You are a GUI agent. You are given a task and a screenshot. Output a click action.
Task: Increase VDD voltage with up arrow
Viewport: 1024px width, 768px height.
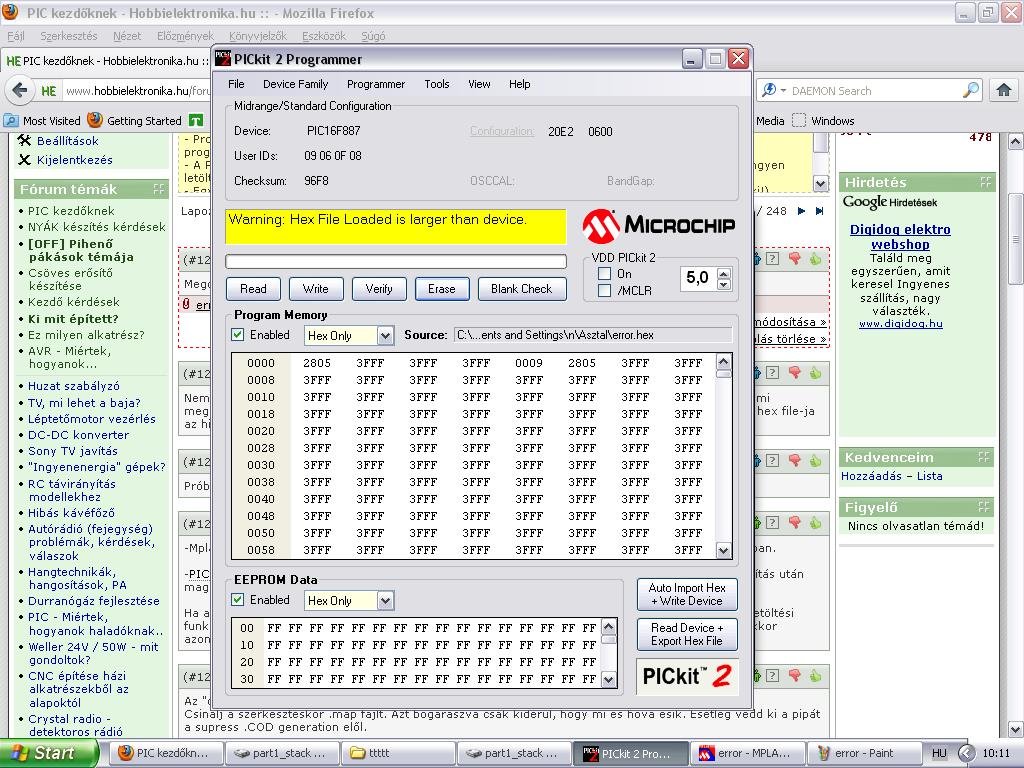coord(724,274)
